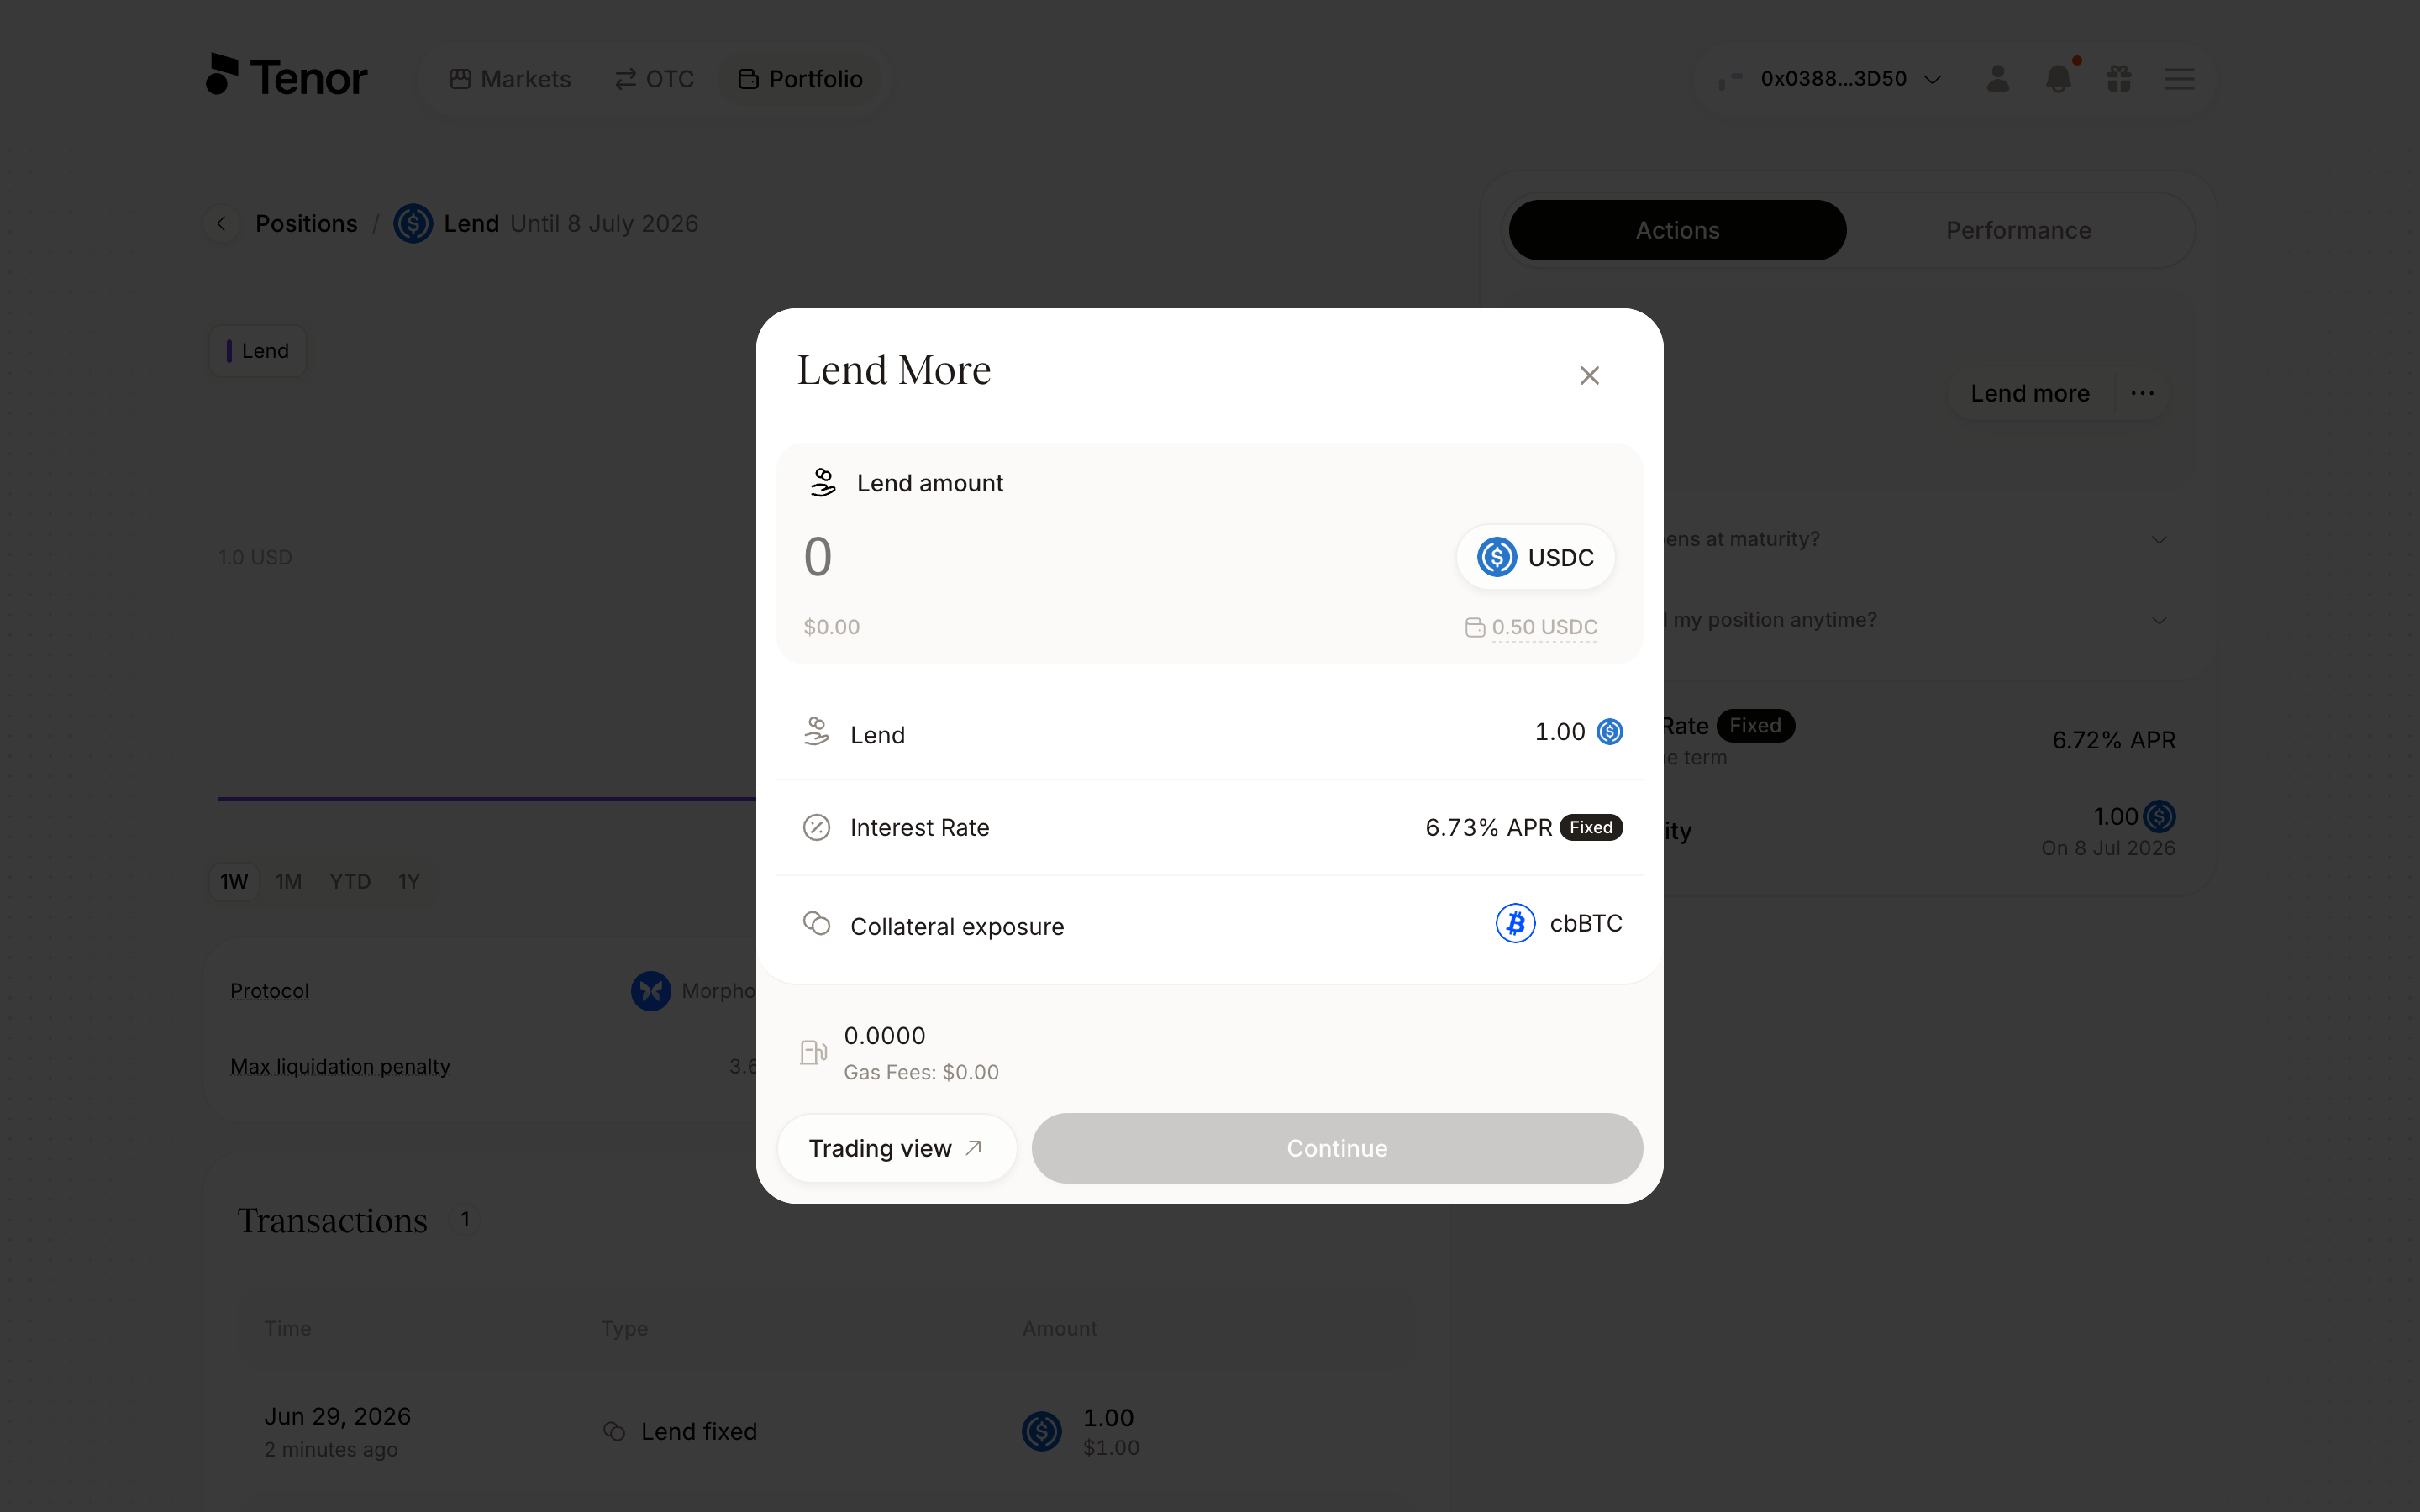Image resolution: width=2420 pixels, height=1512 pixels.
Task: Select the USDC token selector
Action: pos(1535,557)
